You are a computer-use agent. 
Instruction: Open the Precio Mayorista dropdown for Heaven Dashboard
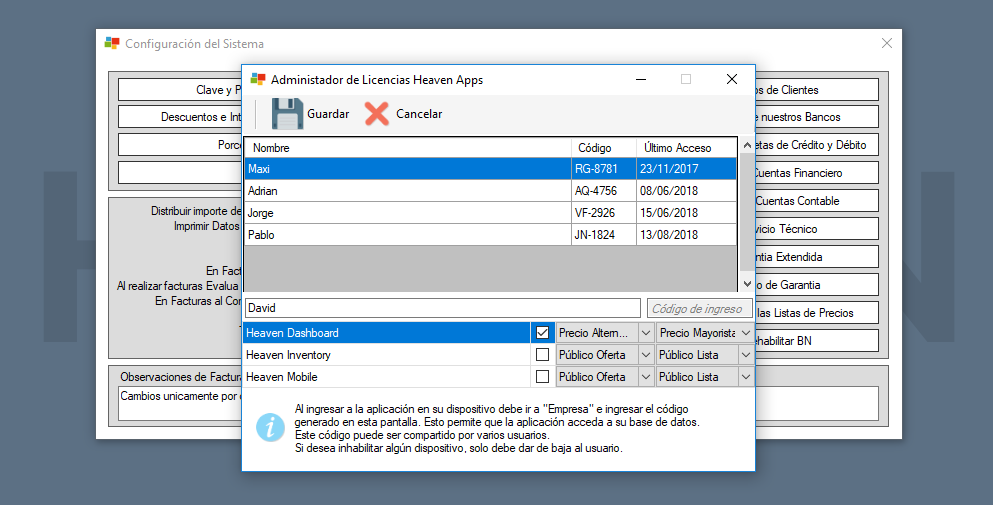(x=705, y=333)
